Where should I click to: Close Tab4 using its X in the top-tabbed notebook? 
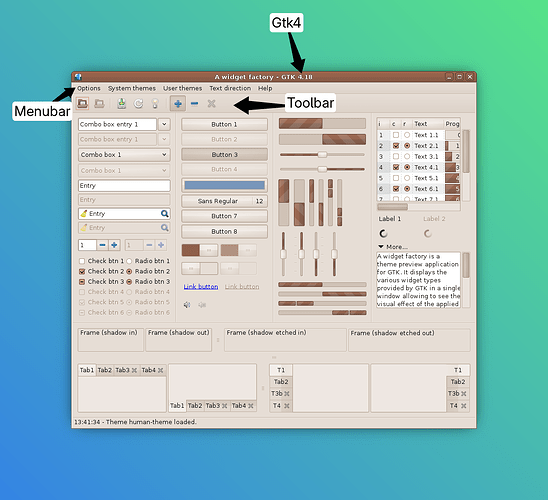[x=160, y=370]
